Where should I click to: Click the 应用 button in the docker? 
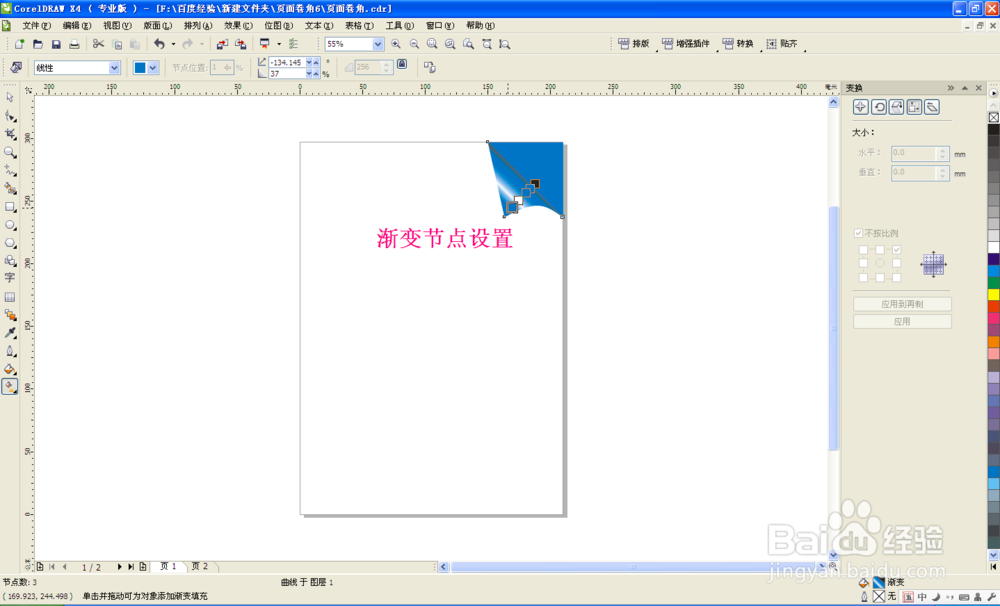tap(901, 320)
